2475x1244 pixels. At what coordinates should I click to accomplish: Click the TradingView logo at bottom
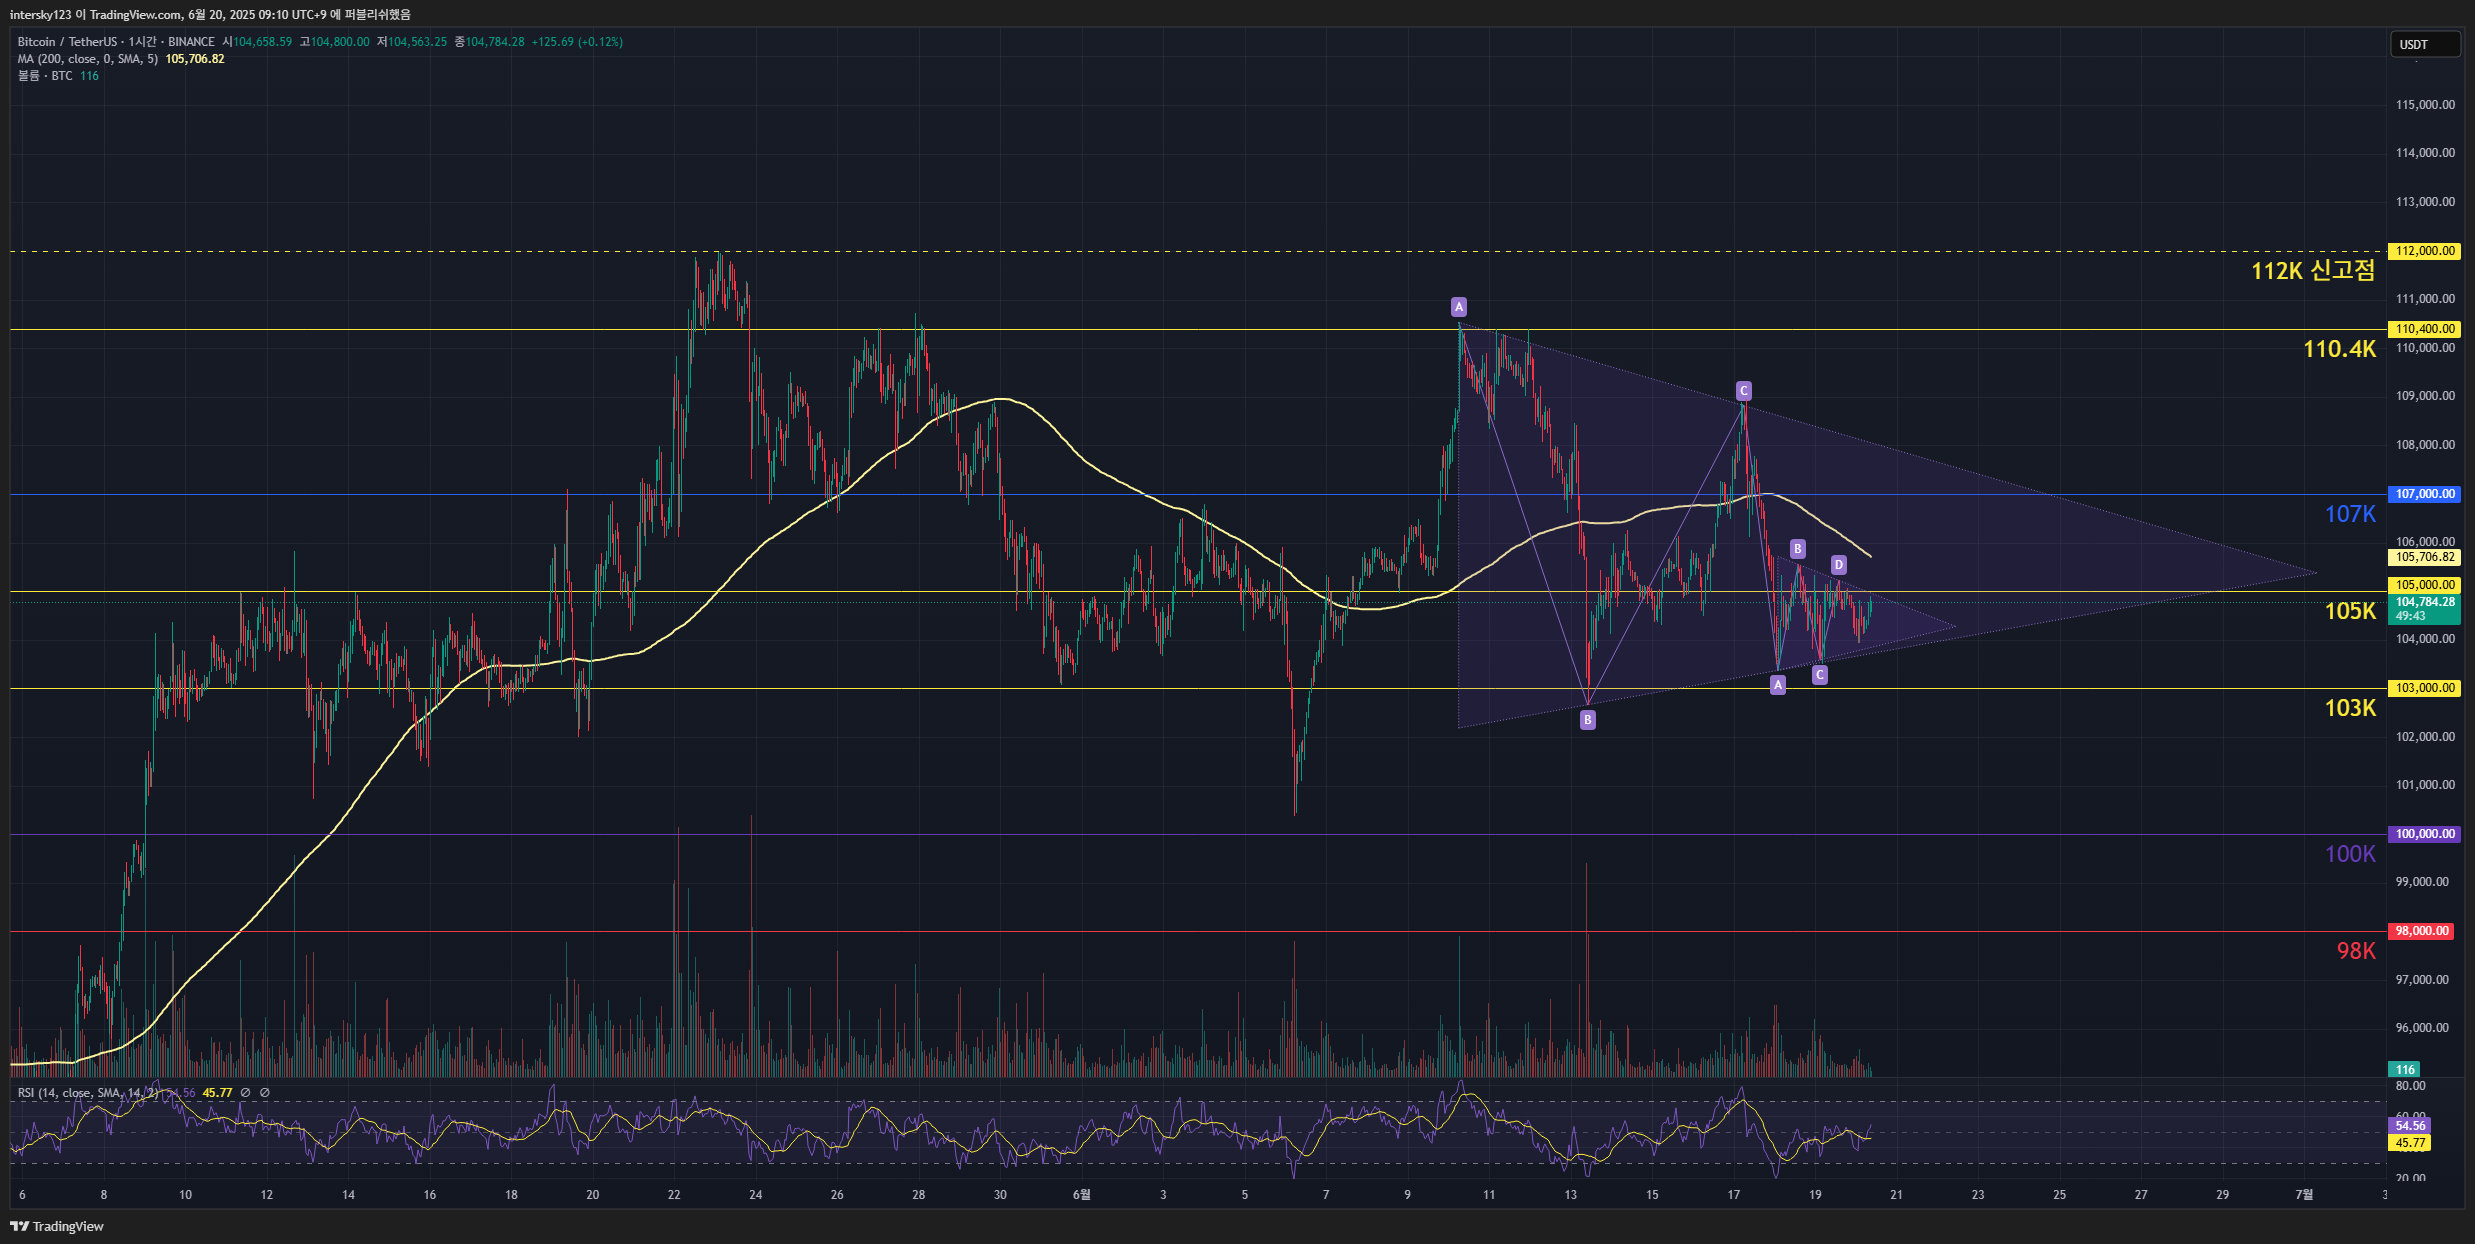click(x=57, y=1226)
